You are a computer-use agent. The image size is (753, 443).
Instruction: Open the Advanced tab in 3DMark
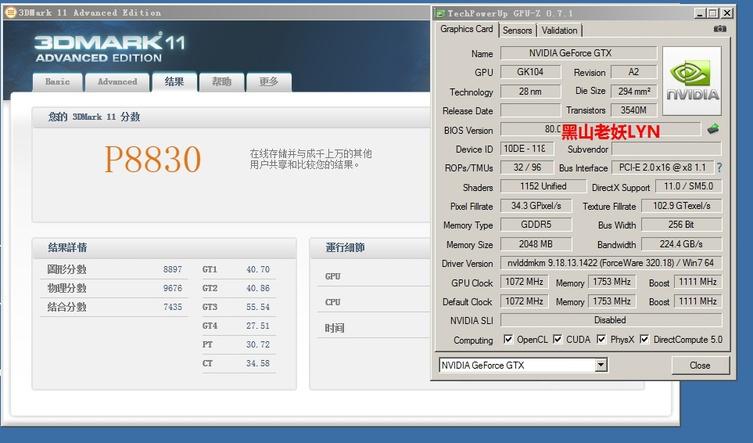pos(117,82)
